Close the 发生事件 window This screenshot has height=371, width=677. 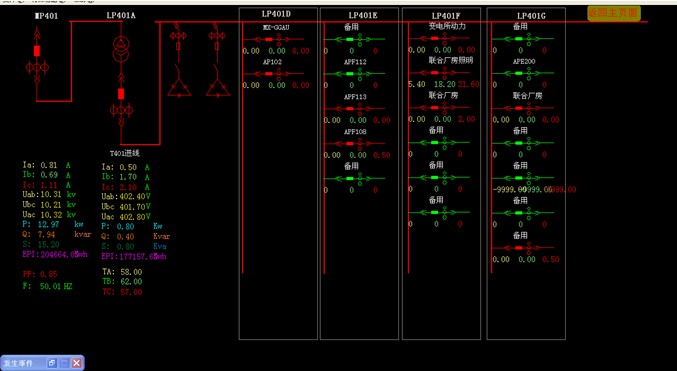coord(76,363)
